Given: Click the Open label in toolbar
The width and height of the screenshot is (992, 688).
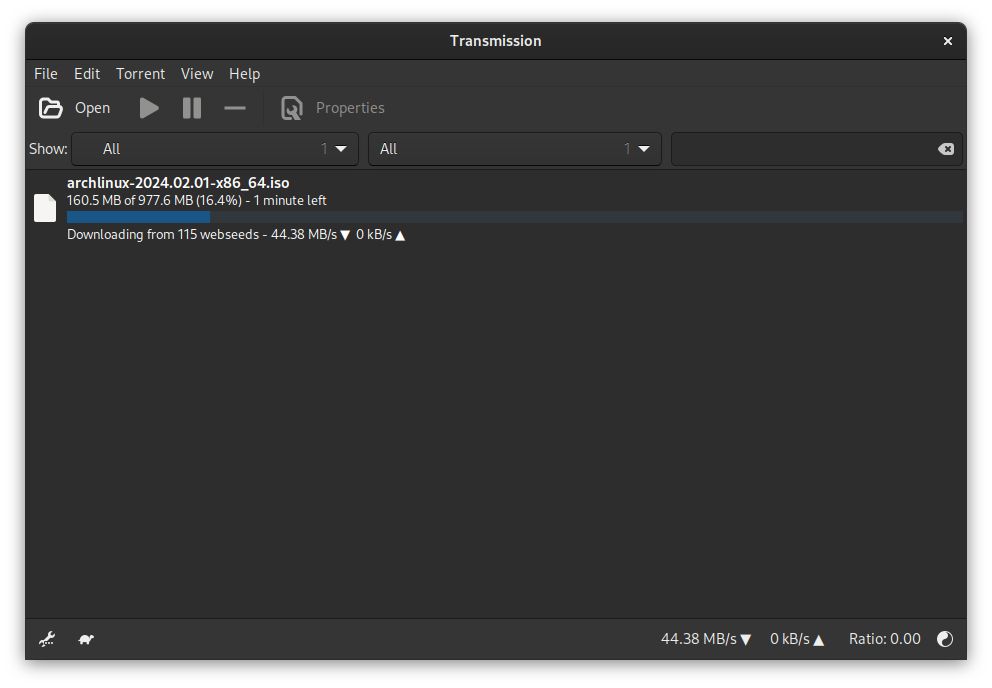Looking at the screenshot, I should pyautogui.click(x=92, y=108).
